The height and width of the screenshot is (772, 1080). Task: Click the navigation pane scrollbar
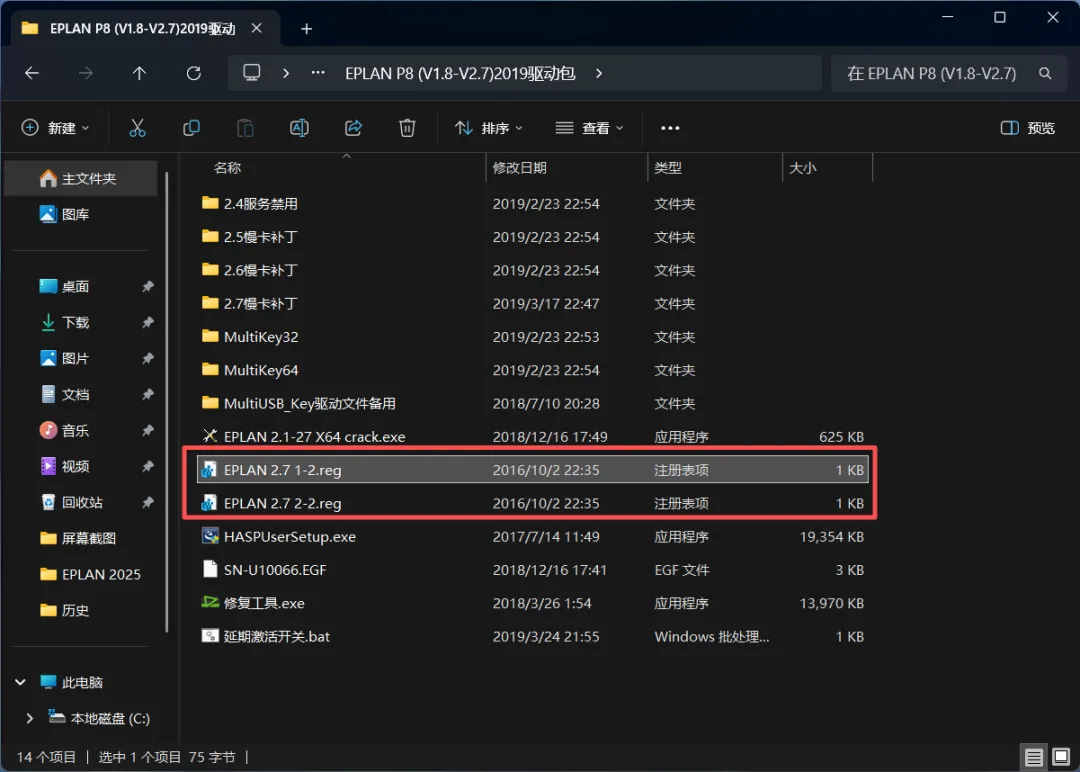(x=167, y=401)
